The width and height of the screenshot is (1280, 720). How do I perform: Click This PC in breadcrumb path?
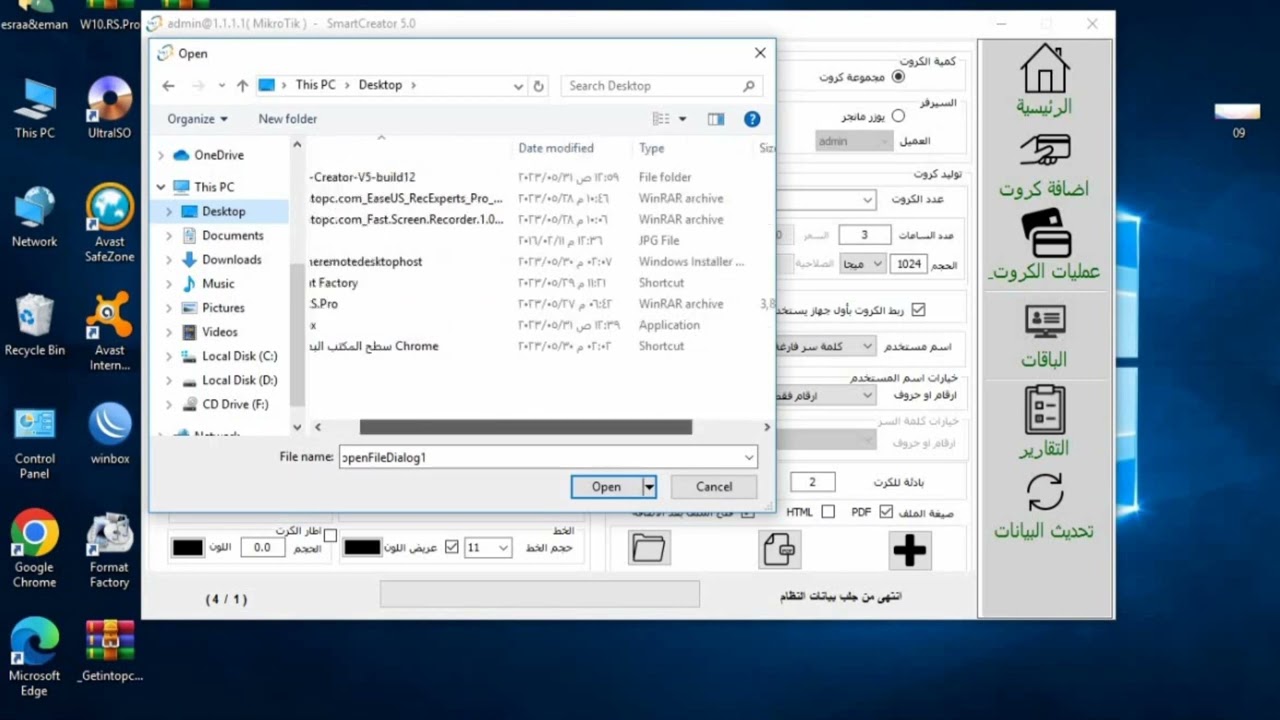tap(315, 85)
